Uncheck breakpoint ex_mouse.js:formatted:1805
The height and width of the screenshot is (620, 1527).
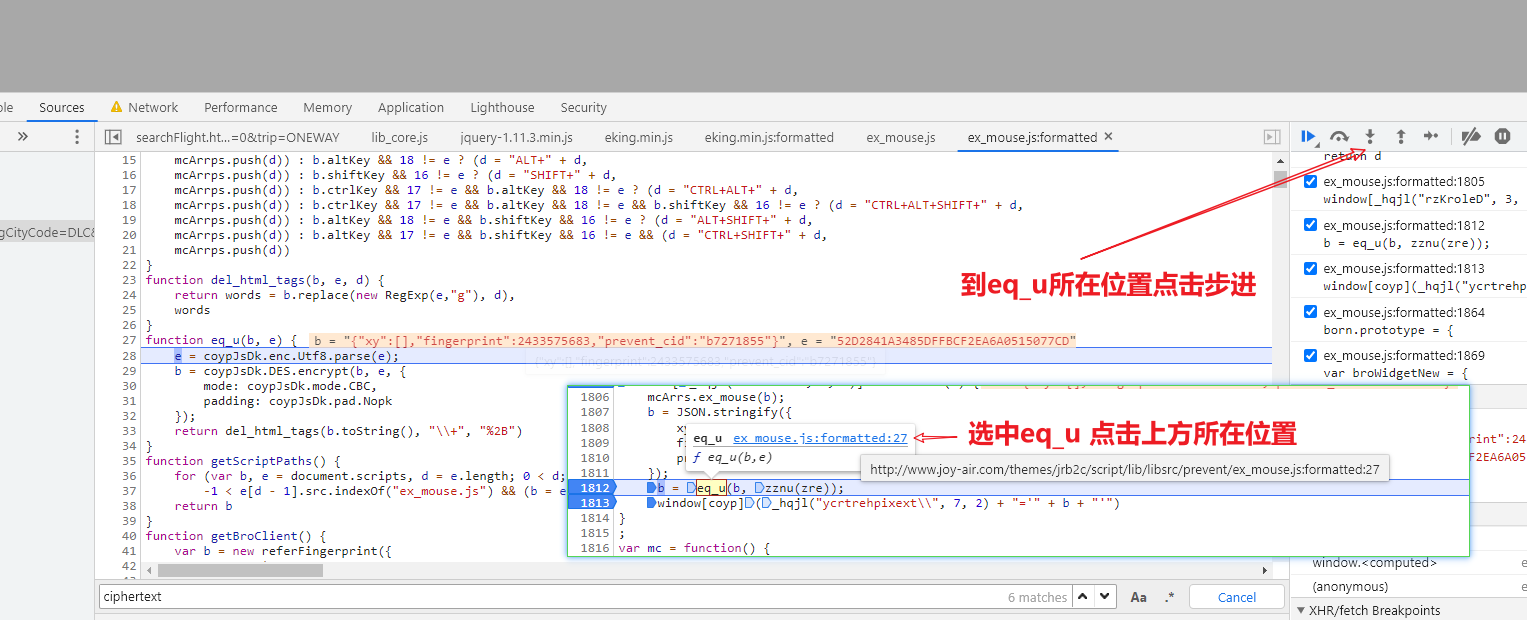(1310, 182)
